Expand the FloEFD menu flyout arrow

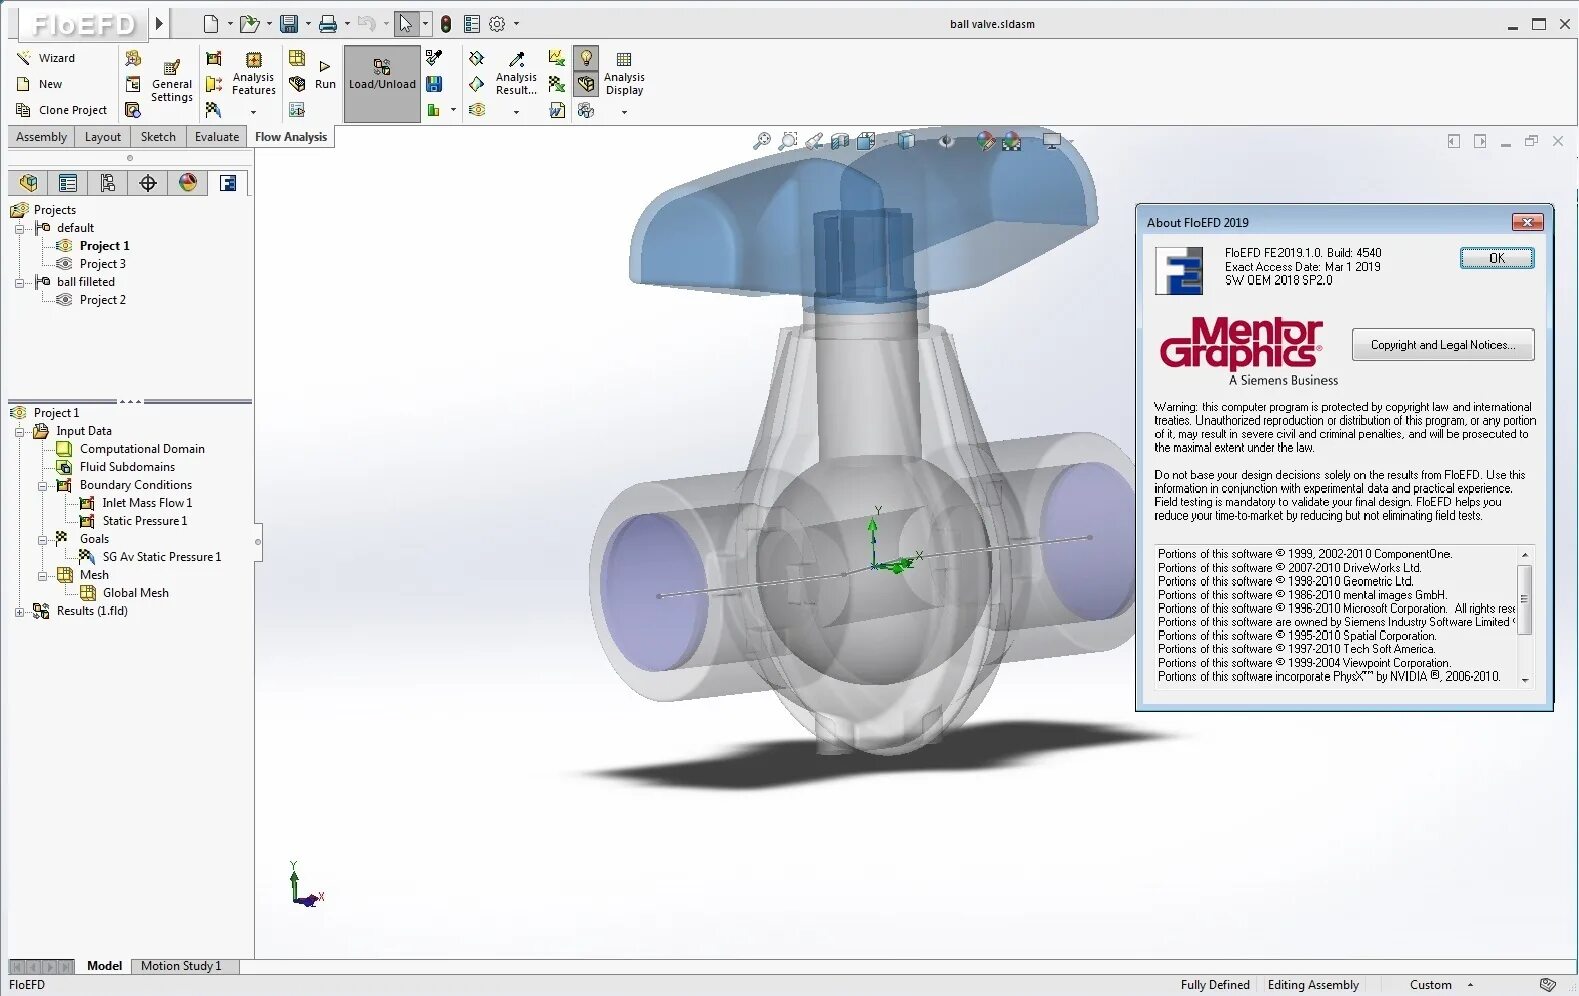[x=159, y=23]
